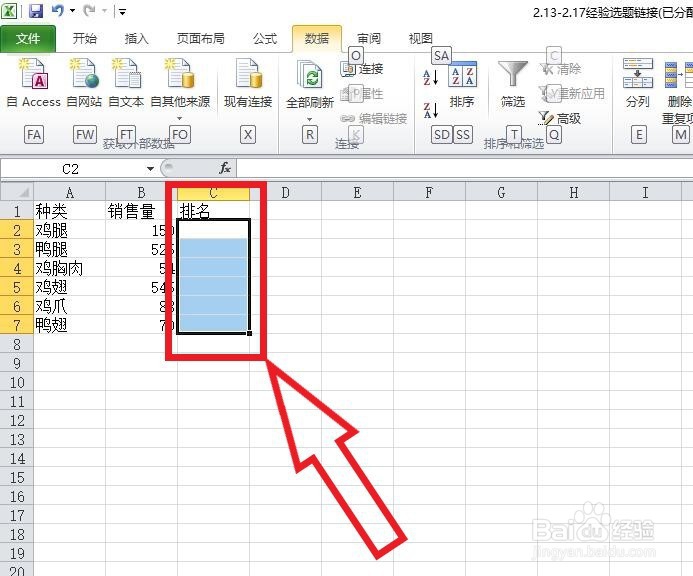The width and height of the screenshot is (693, 576).
Task: Select row 19 header
Action: 17,553
